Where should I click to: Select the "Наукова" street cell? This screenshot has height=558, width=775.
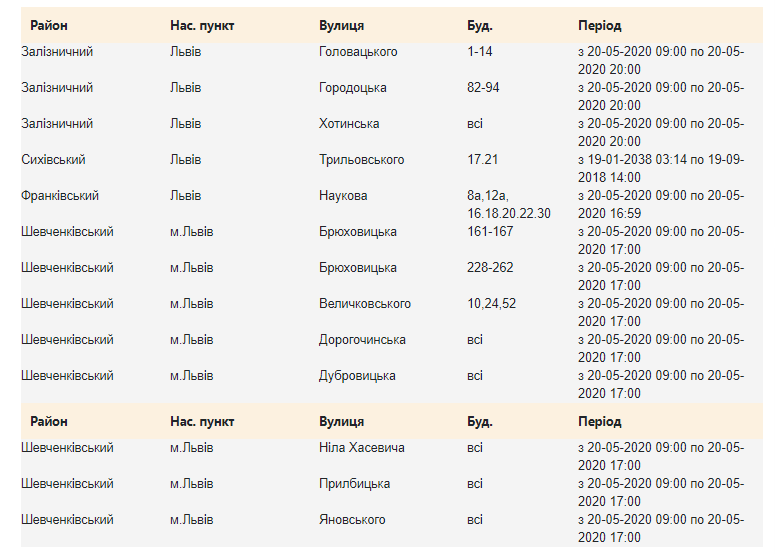343,196
